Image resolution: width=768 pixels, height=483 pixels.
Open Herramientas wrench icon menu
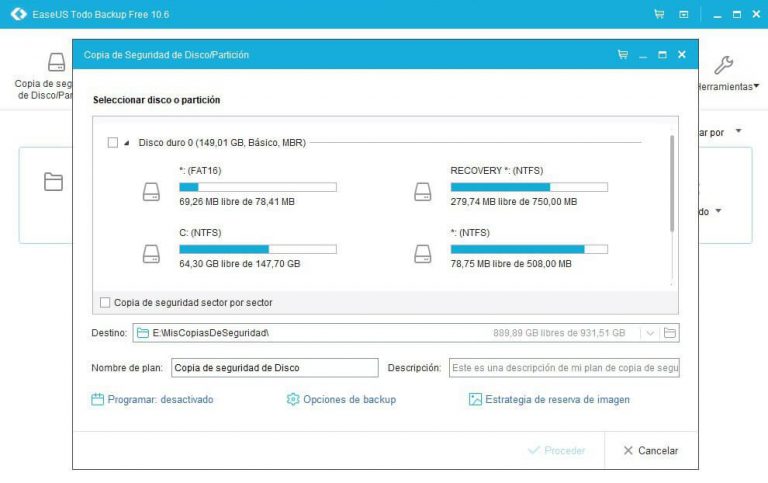[723, 65]
